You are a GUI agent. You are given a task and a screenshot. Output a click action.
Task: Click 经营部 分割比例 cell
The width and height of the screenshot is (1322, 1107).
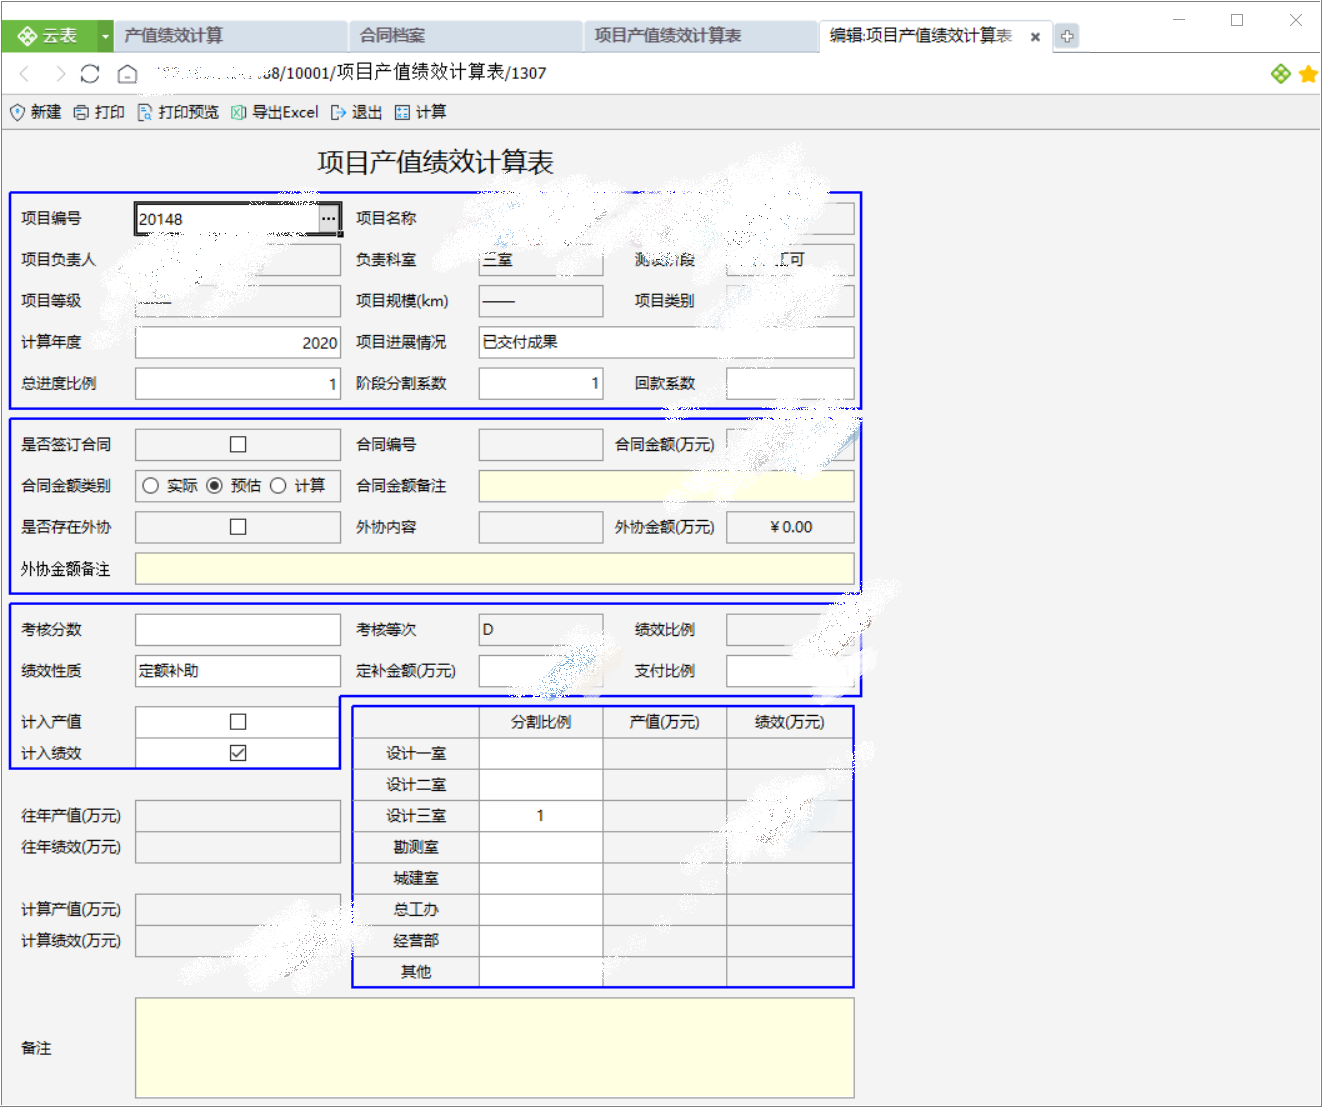(541, 941)
